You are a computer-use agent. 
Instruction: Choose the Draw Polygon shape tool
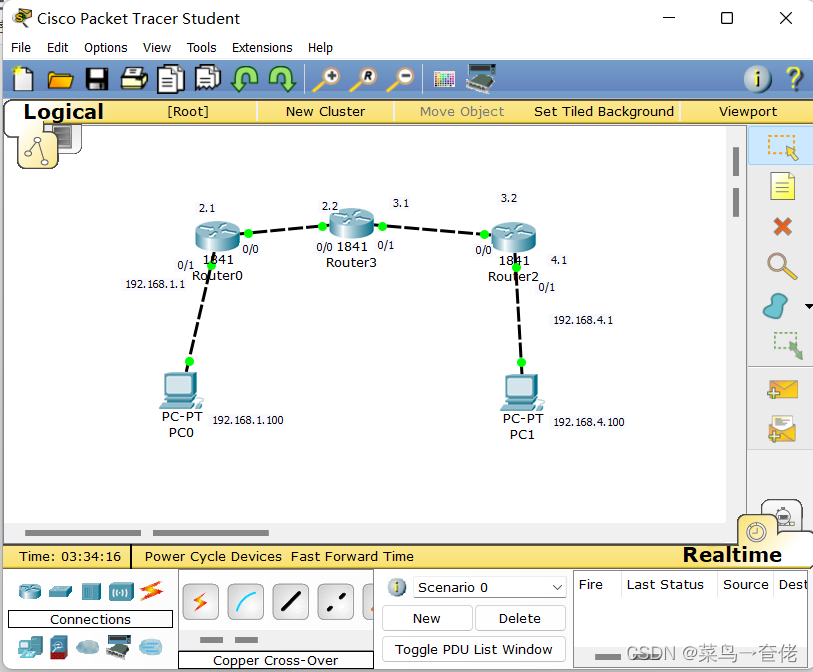click(776, 306)
